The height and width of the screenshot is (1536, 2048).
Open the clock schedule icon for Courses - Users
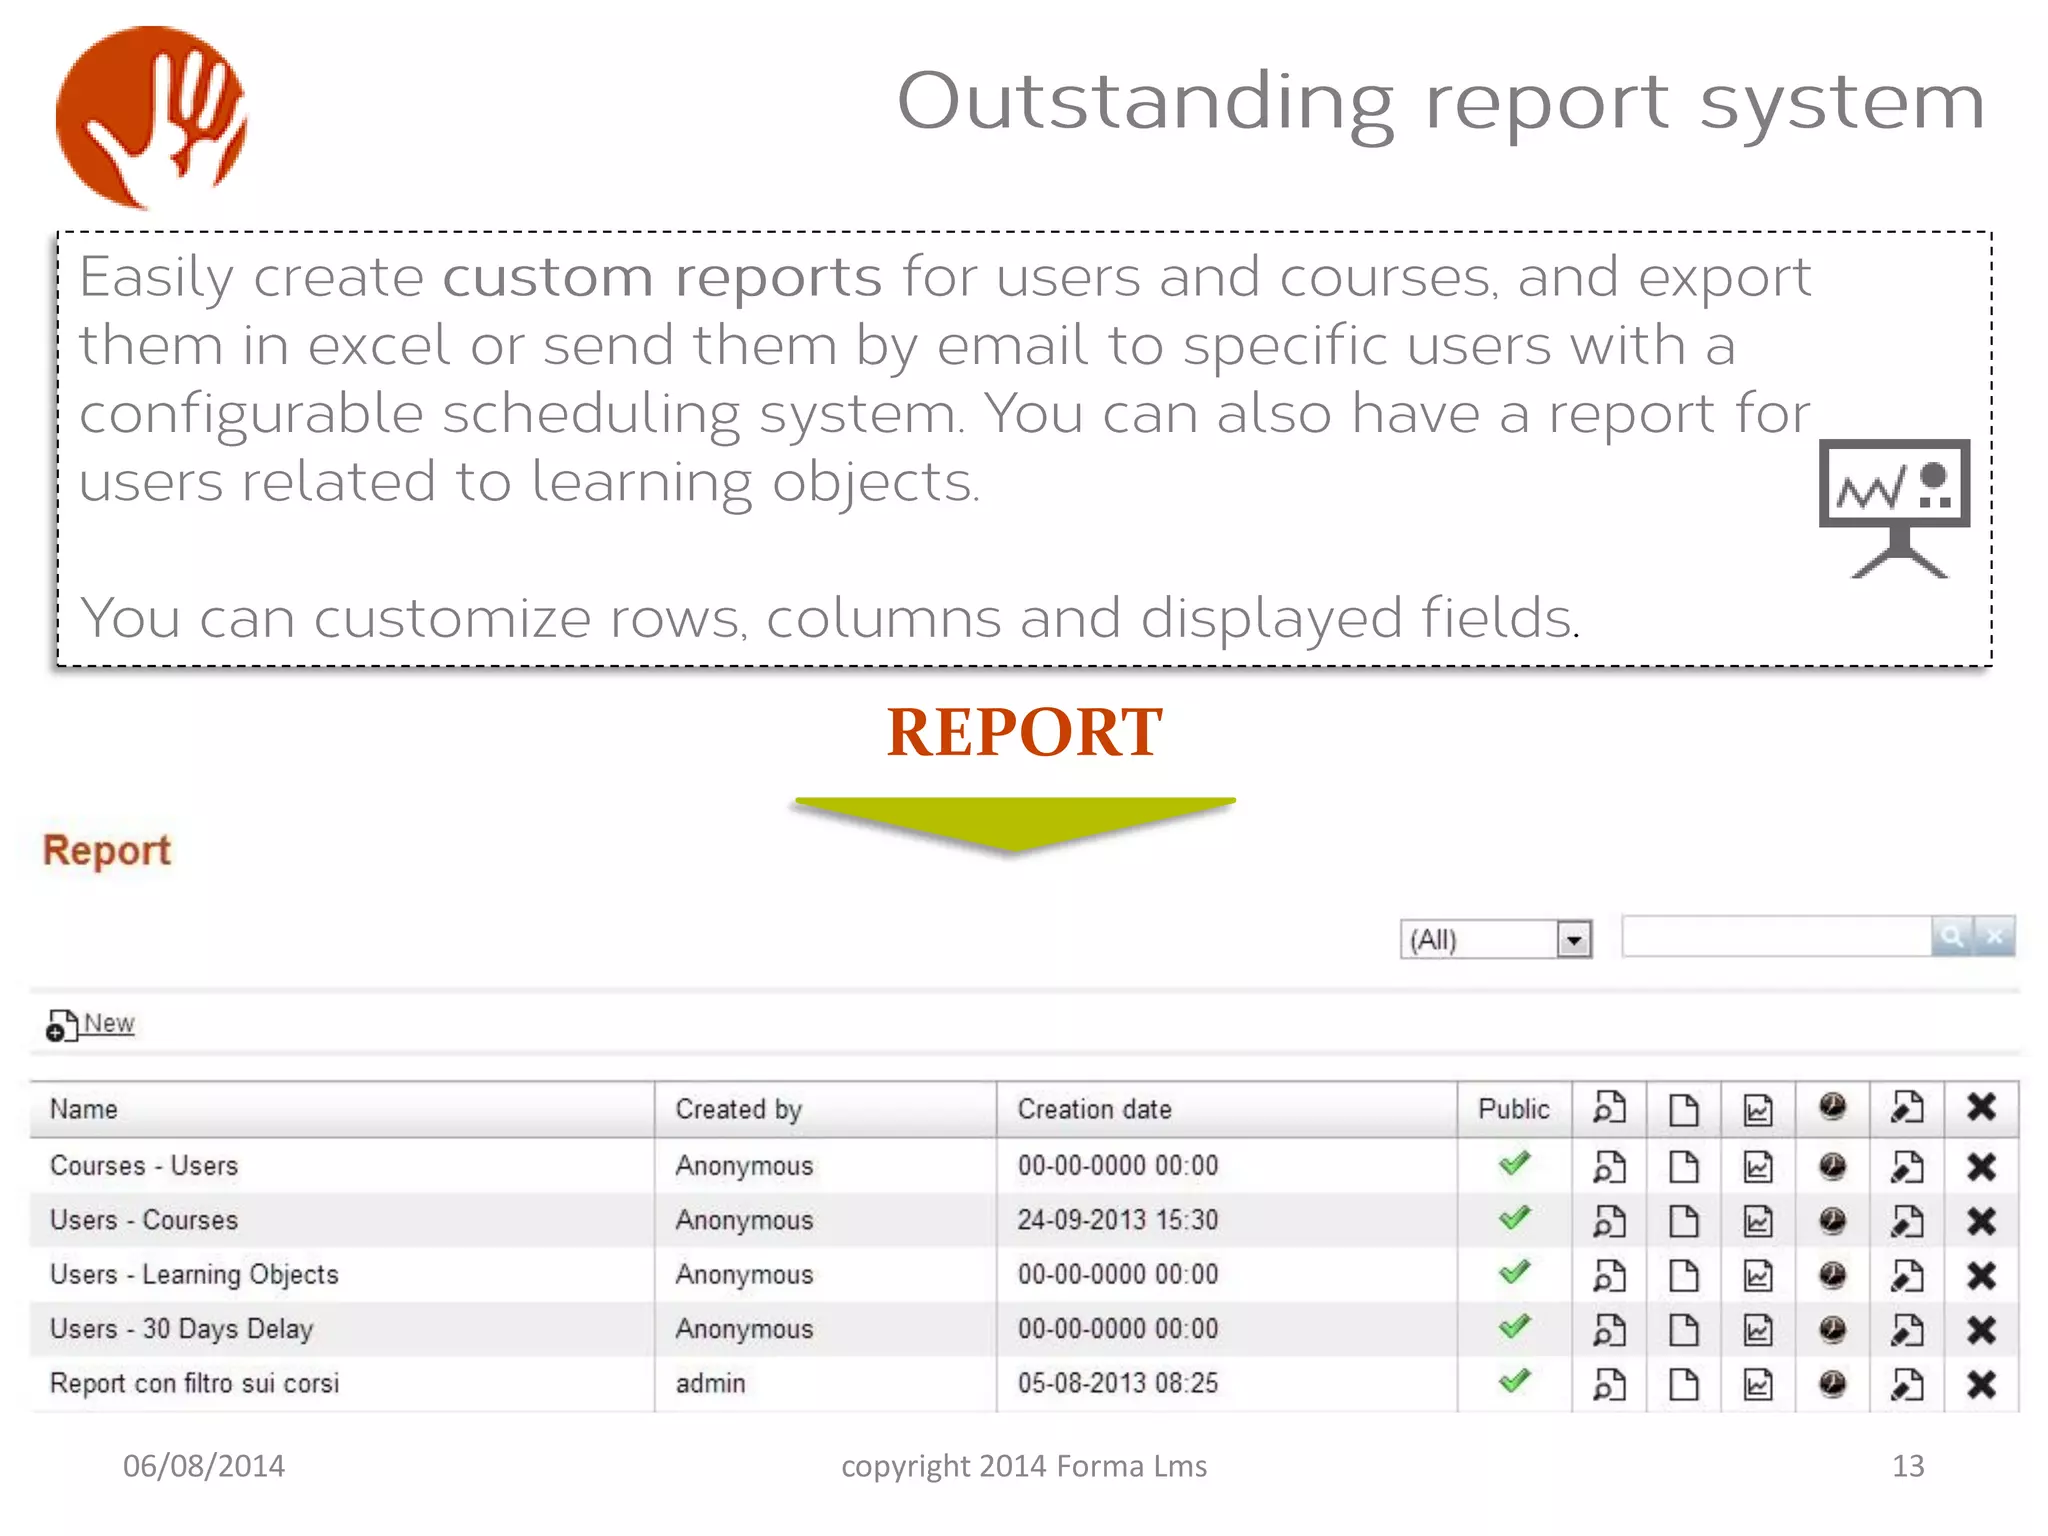tap(1832, 1166)
